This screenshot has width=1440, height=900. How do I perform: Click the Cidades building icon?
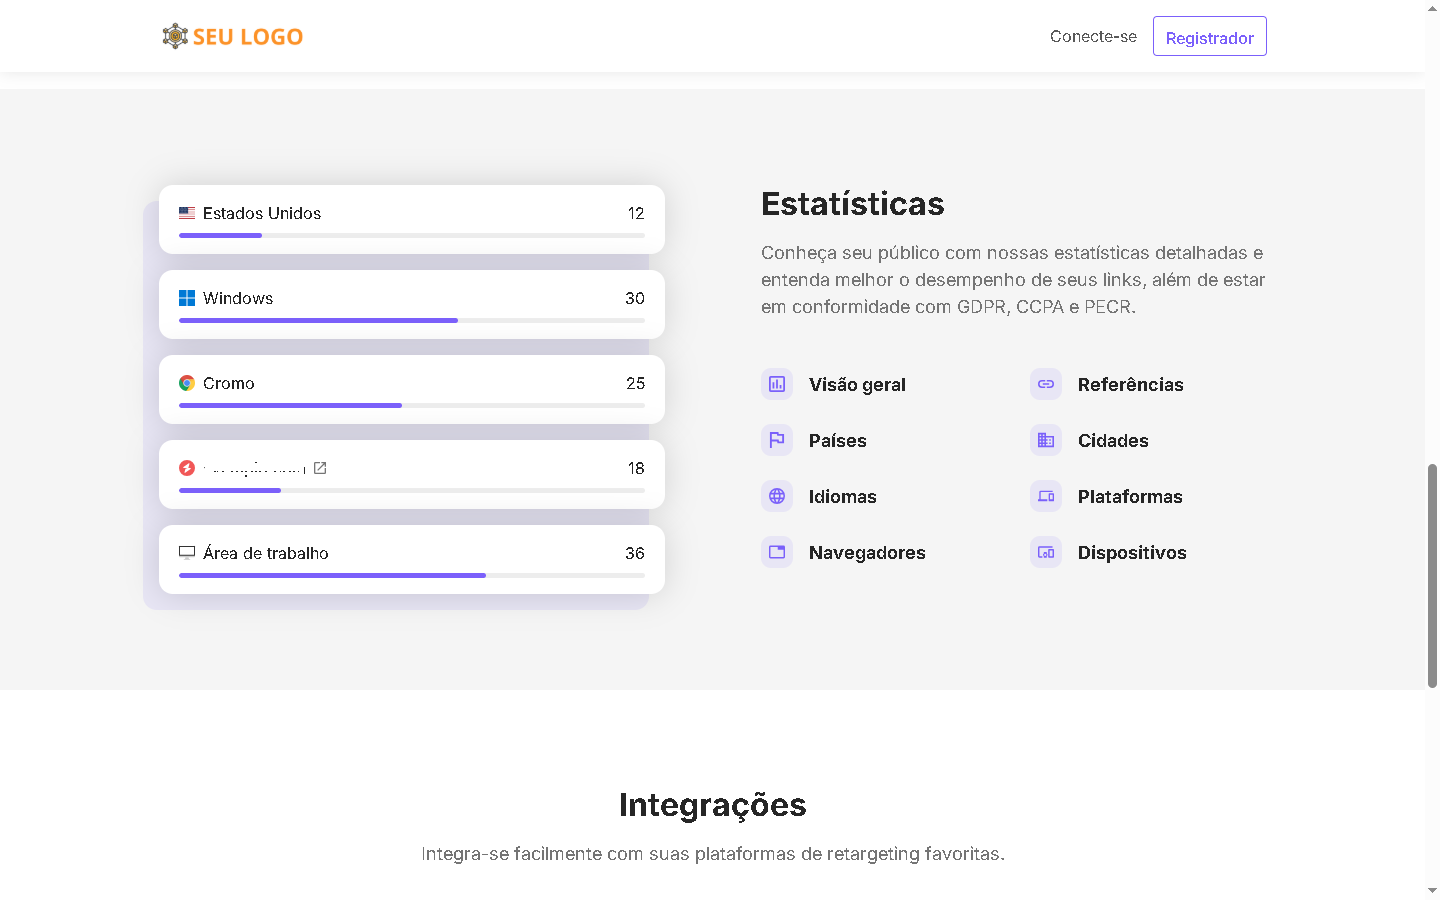pyautogui.click(x=1046, y=440)
